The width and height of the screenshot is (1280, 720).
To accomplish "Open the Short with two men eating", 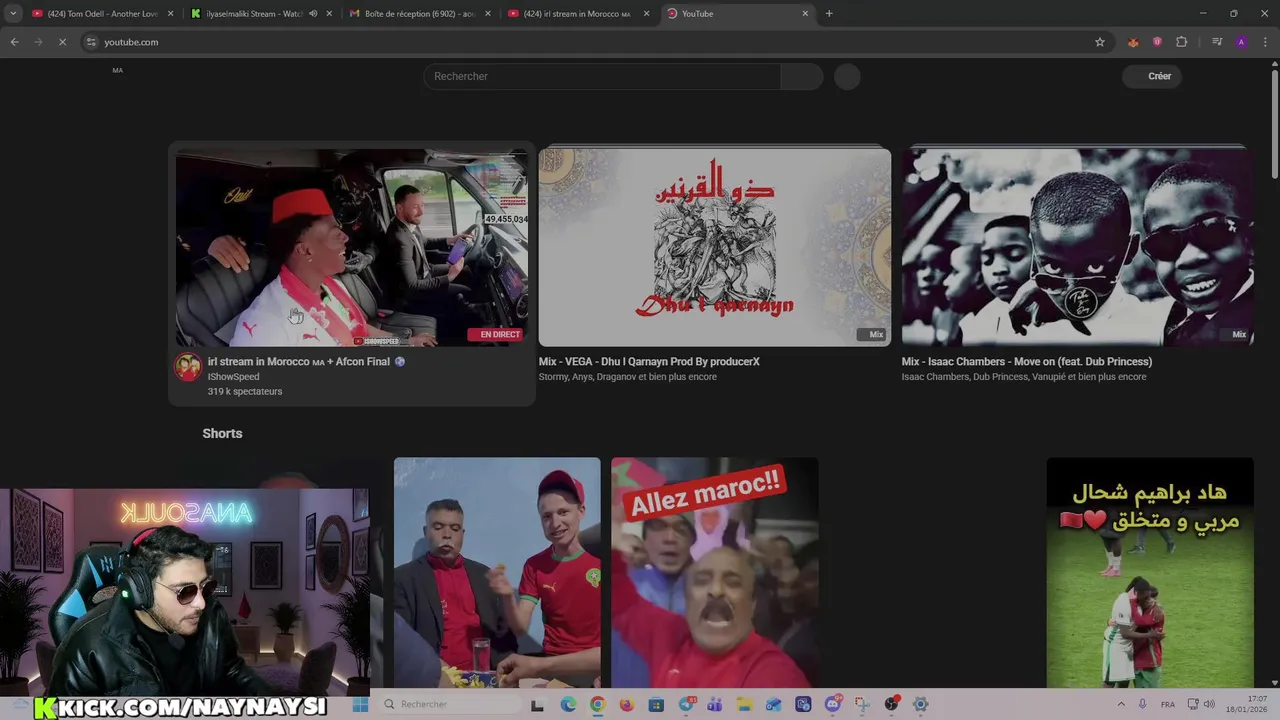I will coord(497,572).
